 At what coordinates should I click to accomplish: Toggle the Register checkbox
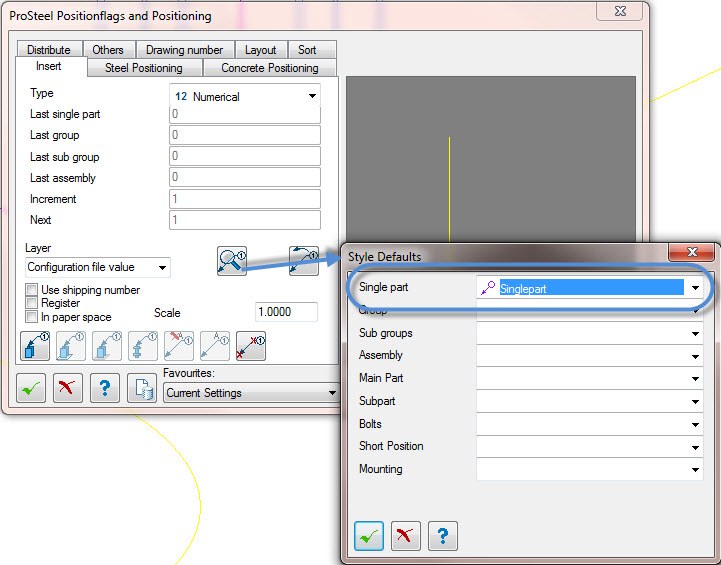32,302
